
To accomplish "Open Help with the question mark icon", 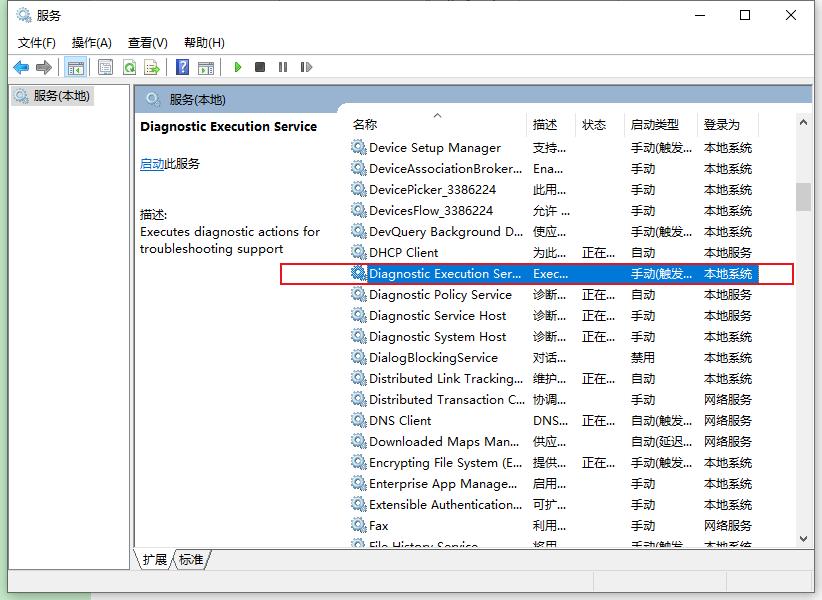I will pos(182,67).
